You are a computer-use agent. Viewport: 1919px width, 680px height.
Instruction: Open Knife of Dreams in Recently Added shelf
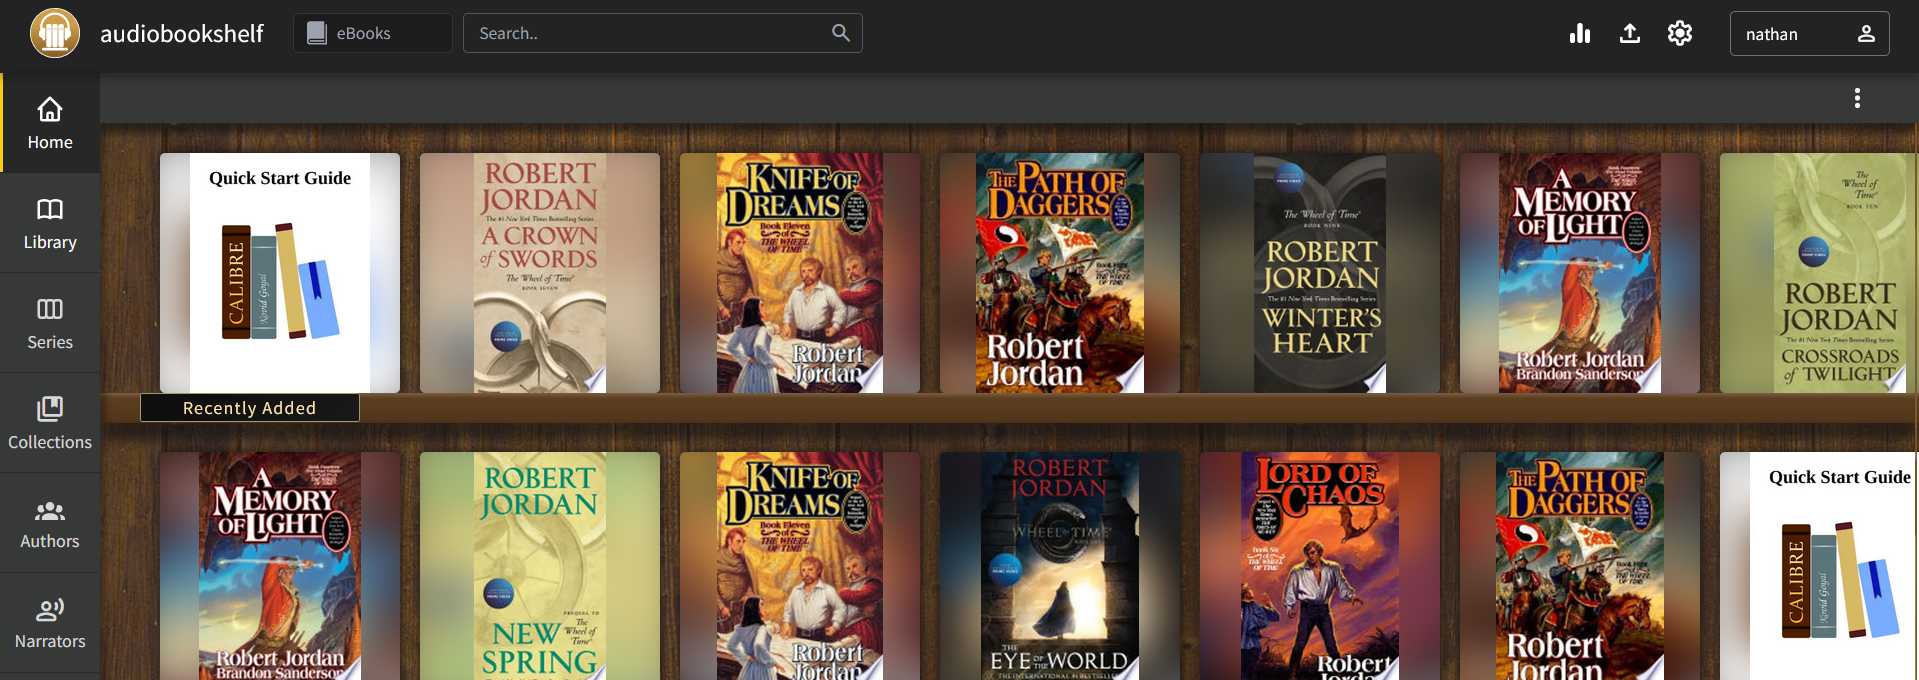(800, 273)
